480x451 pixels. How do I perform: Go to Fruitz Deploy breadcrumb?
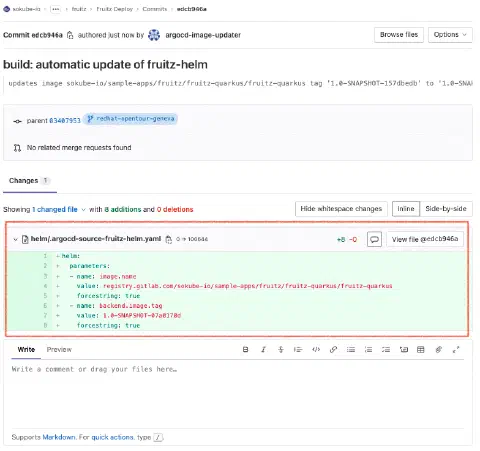(114, 9)
